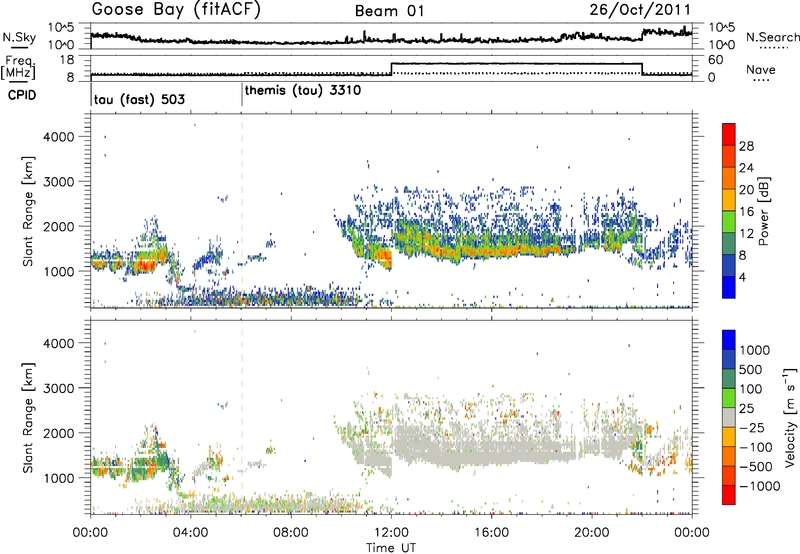This screenshot has height=554, width=800.
Task: Click the '08:00' time axis tick label
Action: (291, 533)
